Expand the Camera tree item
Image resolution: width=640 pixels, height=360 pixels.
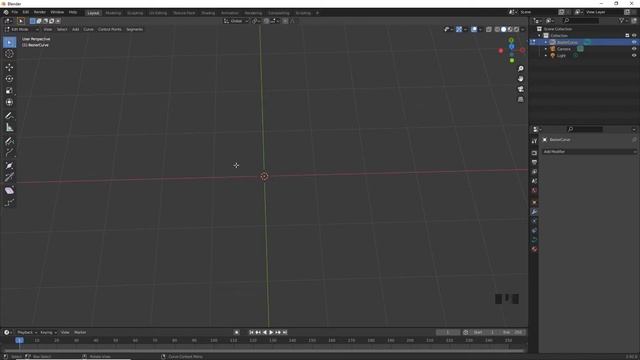pyautogui.click(x=546, y=49)
